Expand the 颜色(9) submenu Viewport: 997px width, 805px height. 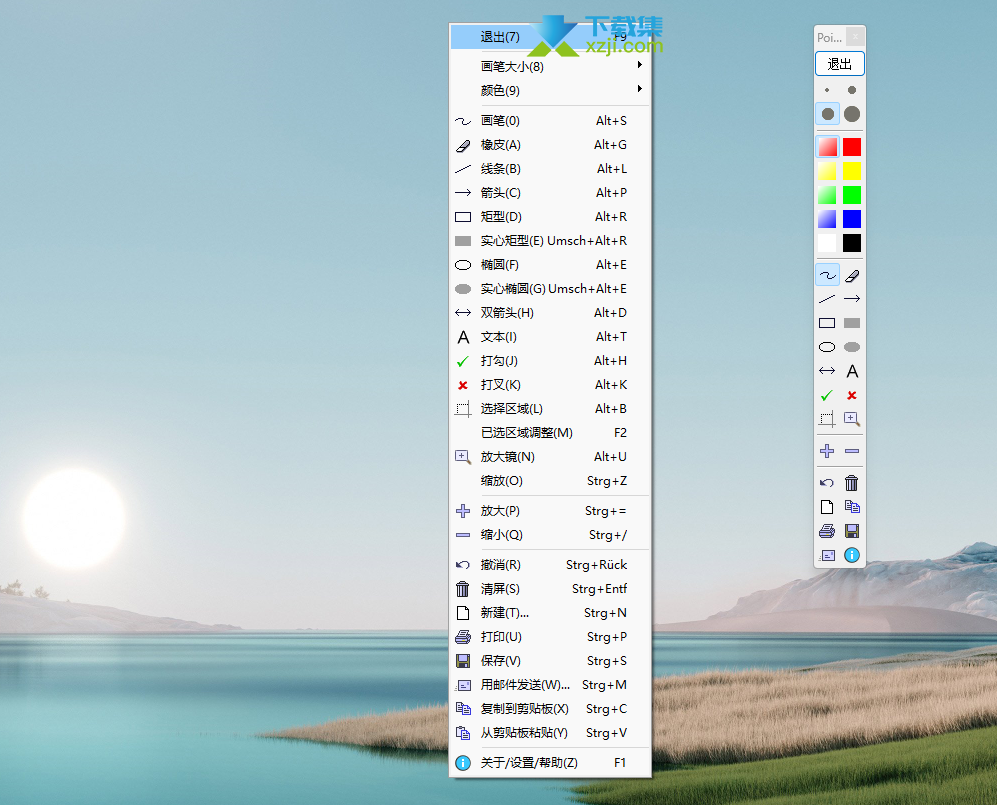(x=550, y=90)
